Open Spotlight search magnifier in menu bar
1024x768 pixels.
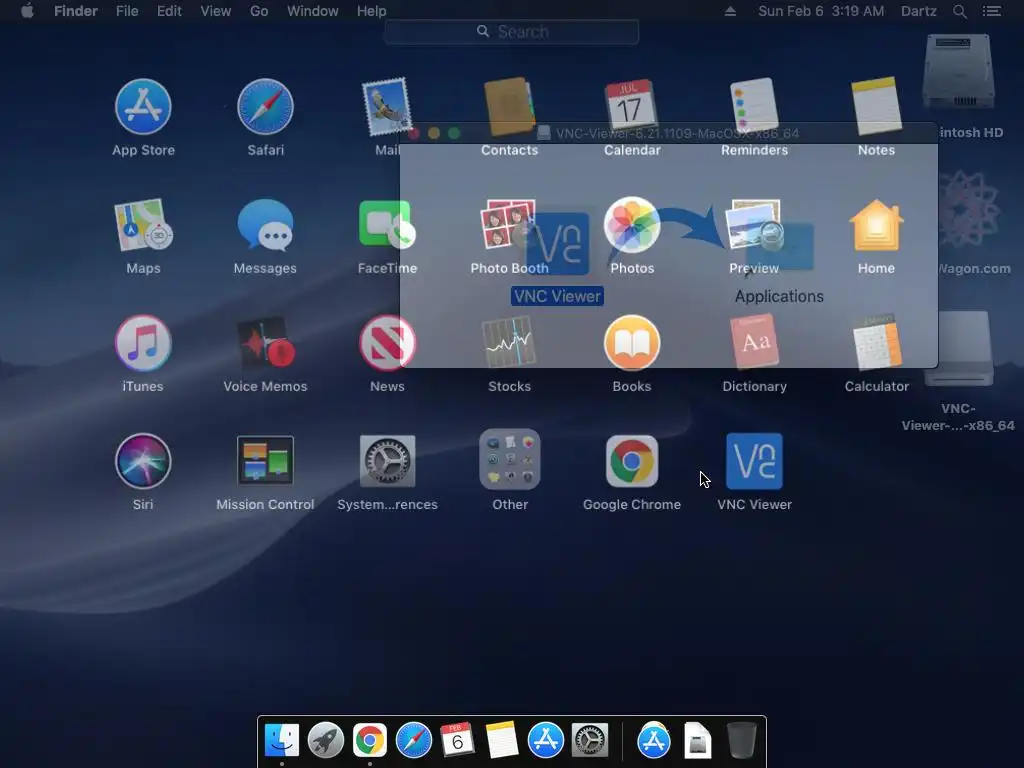tap(959, 11)
